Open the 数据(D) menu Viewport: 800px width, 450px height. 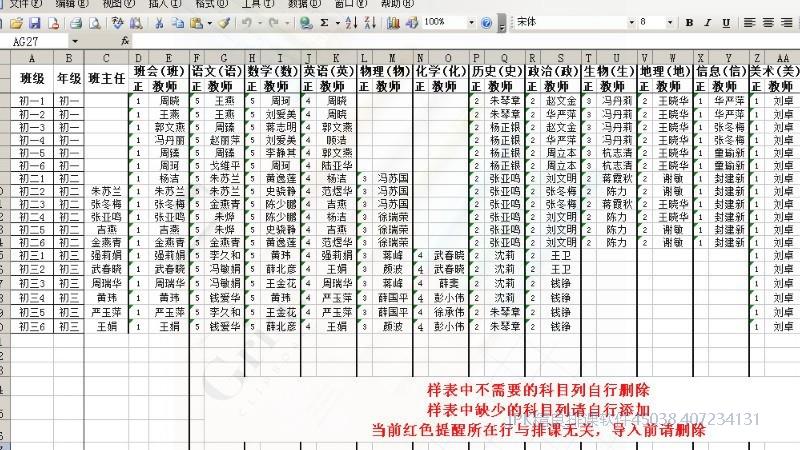coord(305,4)
